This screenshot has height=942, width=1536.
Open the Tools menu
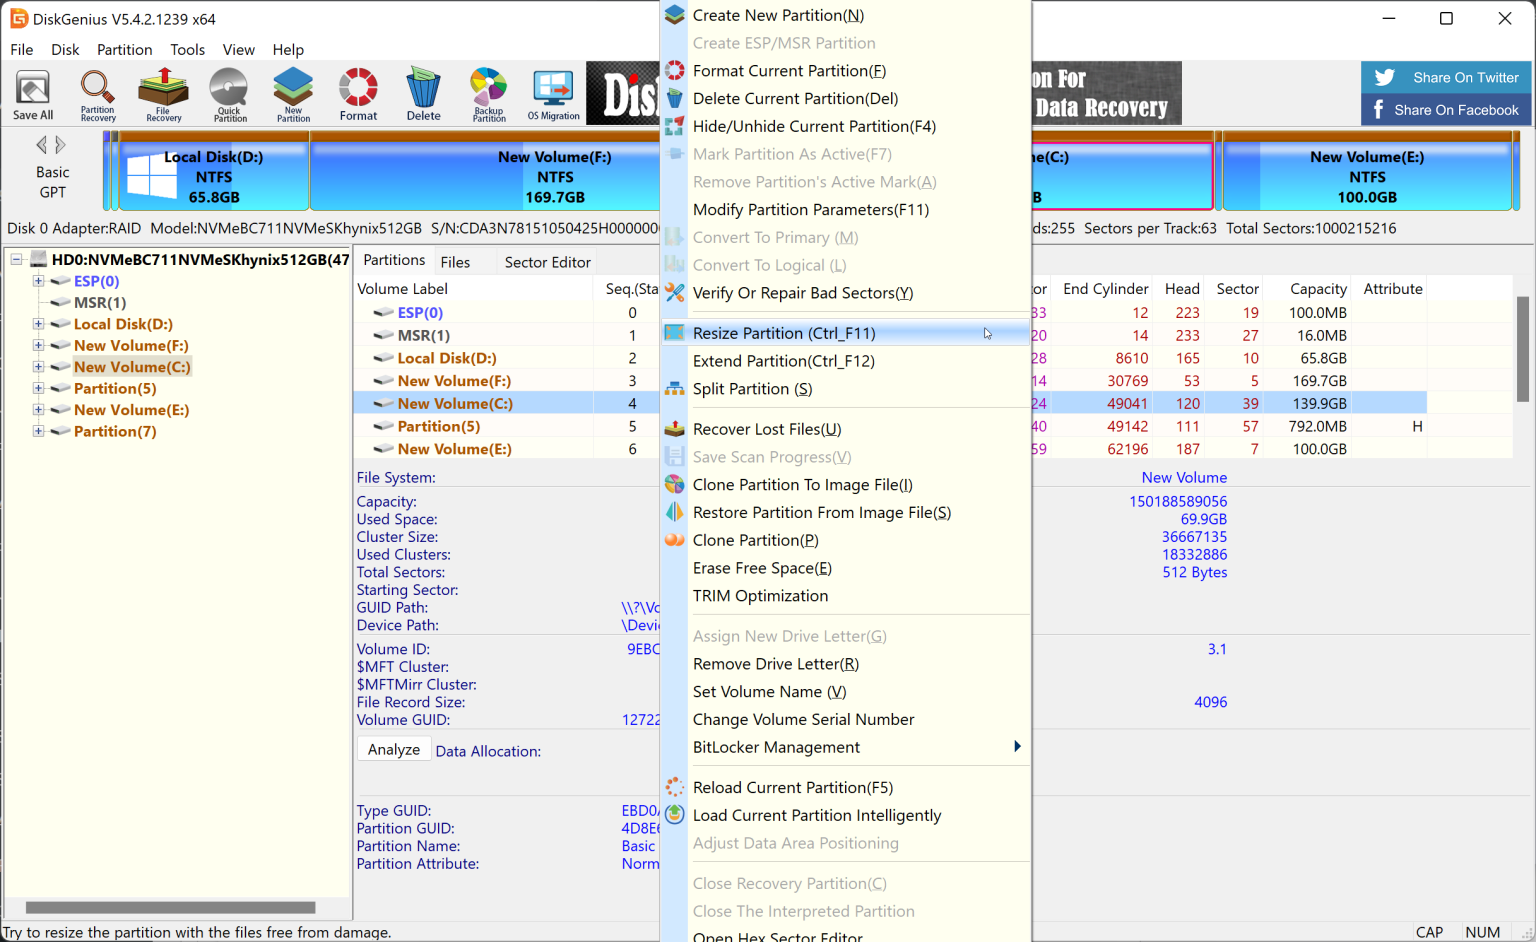[x=187, y=49]
